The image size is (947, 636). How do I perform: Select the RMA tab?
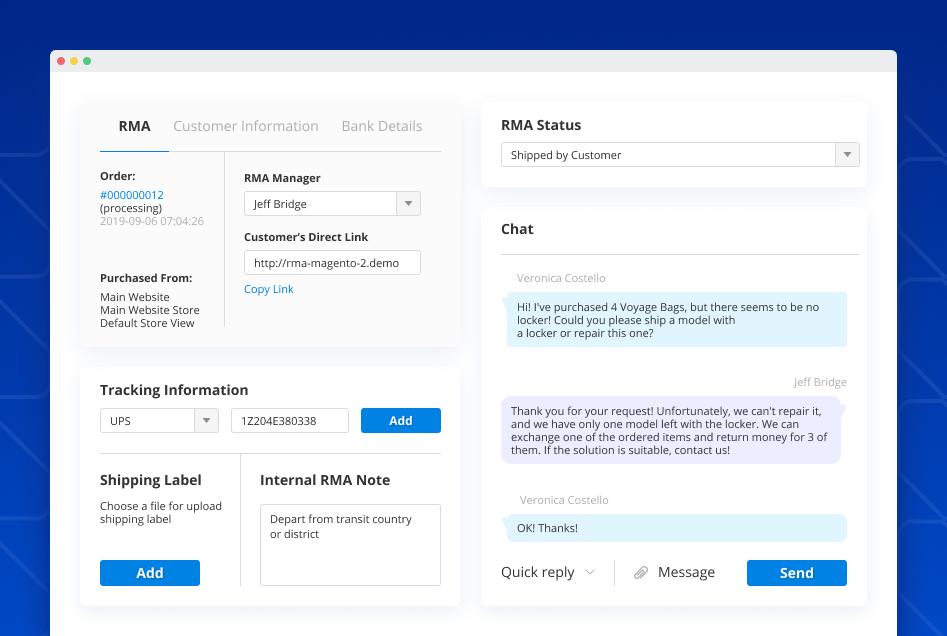(133, 126)
